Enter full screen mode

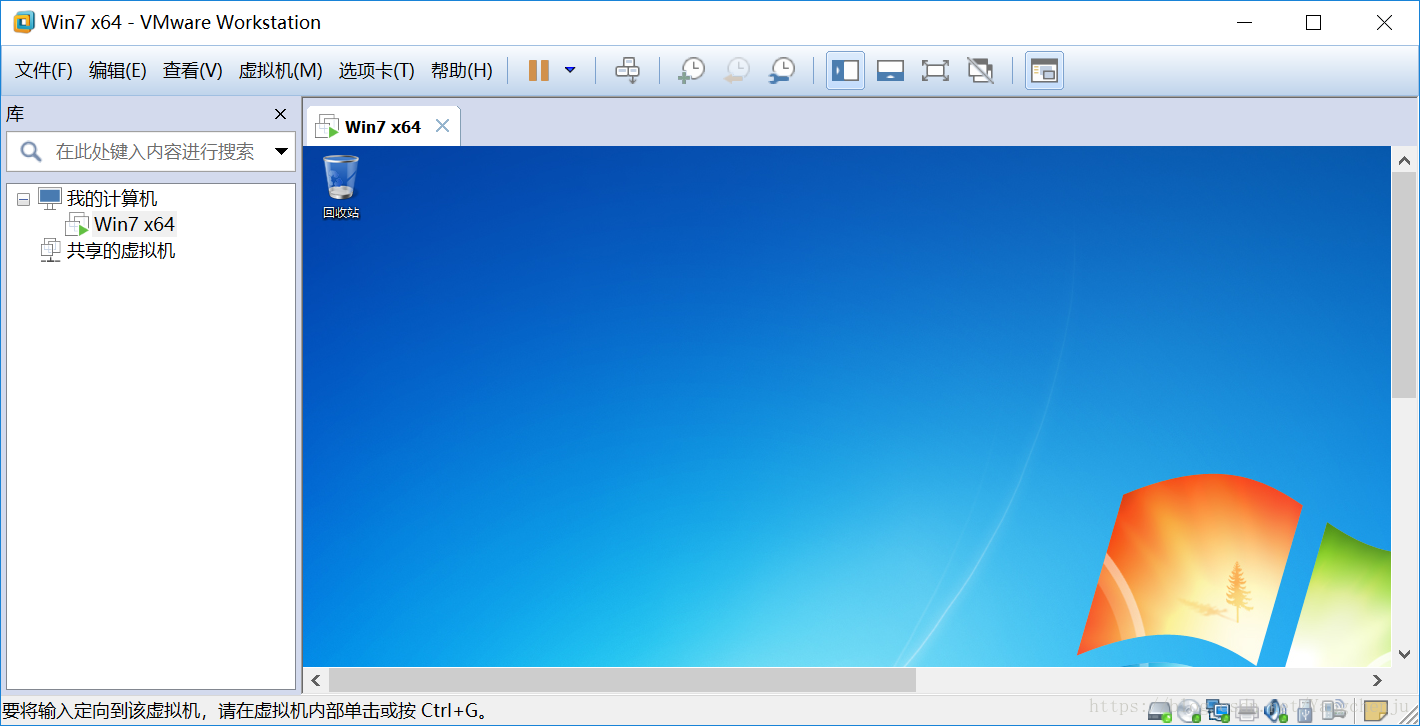point(935,71)
